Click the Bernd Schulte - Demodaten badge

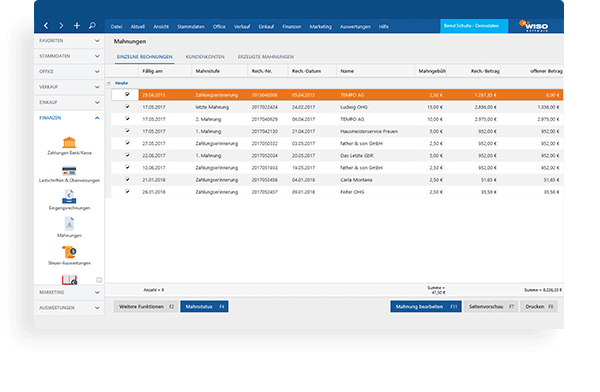point(474,26)
